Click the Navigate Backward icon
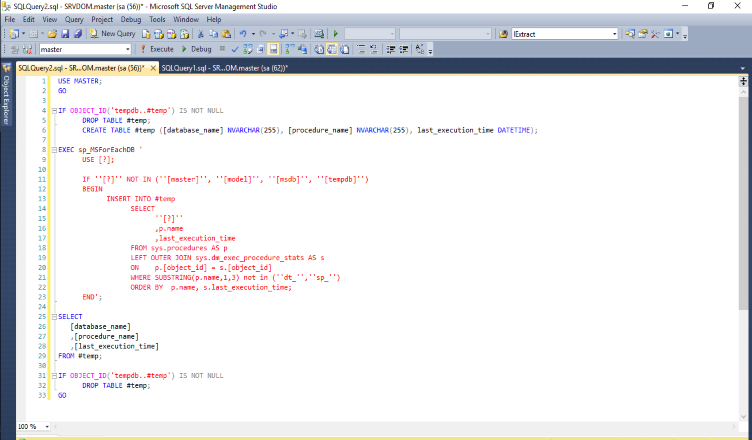 (283, 34)
